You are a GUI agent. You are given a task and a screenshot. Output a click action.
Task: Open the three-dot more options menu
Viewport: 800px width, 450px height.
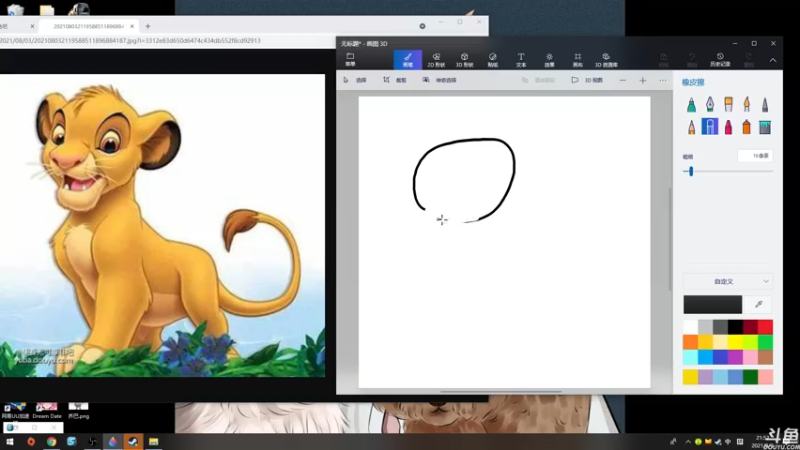click(662, 81)
